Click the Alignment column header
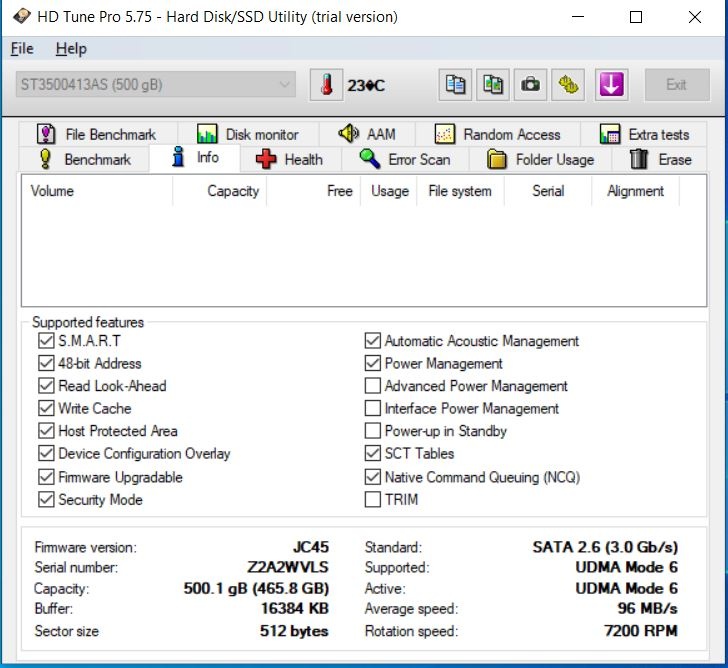This screenshot has height=668, width=728. [x=635, y=191]
